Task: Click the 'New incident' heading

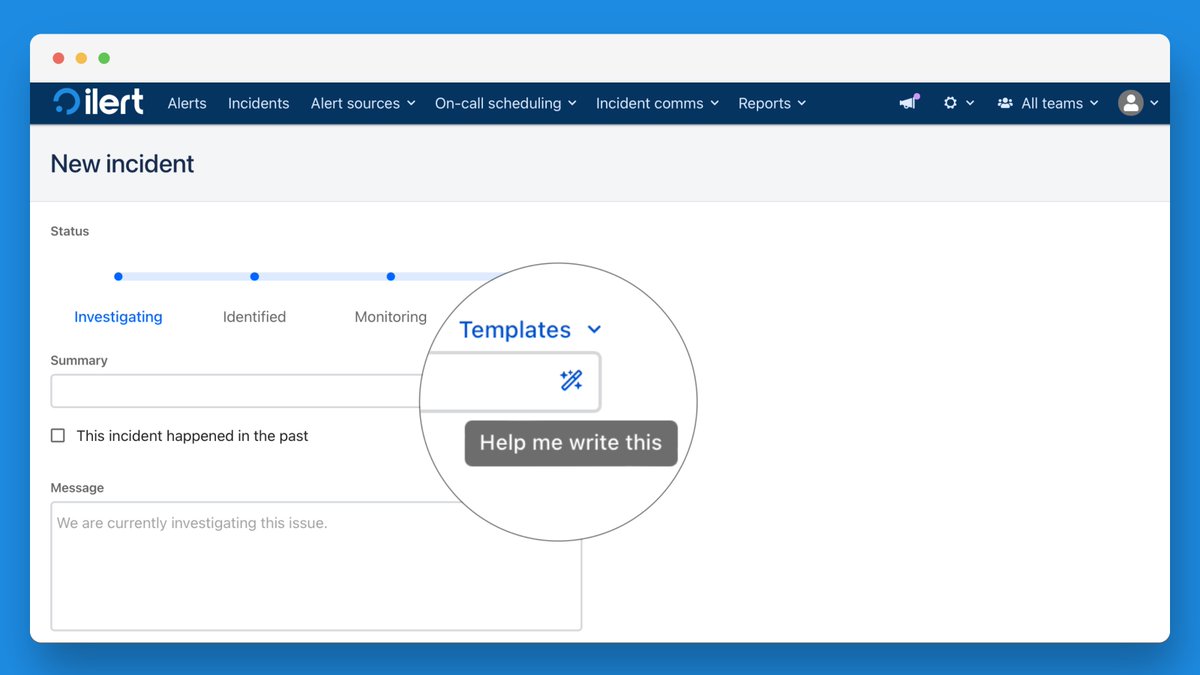Action: coord(122,164)
